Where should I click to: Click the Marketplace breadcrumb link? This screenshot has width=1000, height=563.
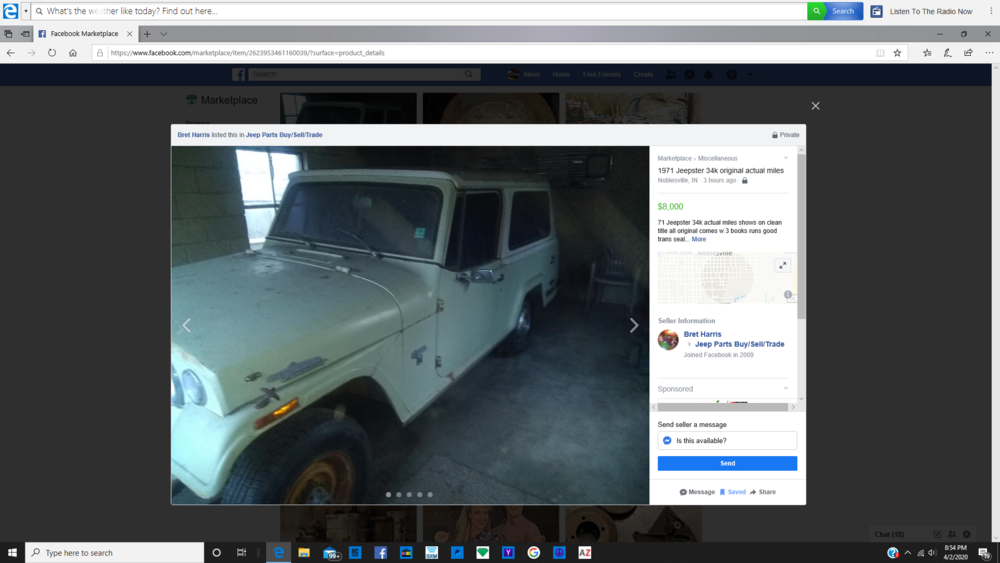click(674, 158)
